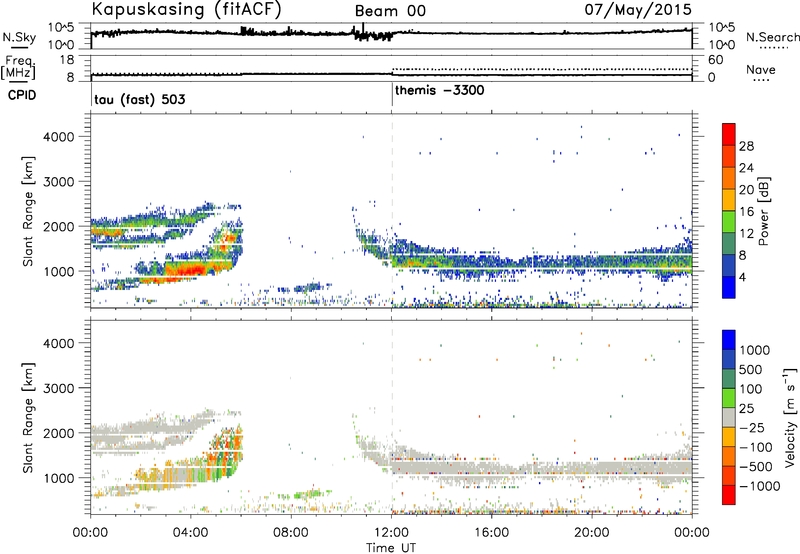
Task: Click the 'Kapuskasing (fitACF)' title text
Action: point(186,9)
